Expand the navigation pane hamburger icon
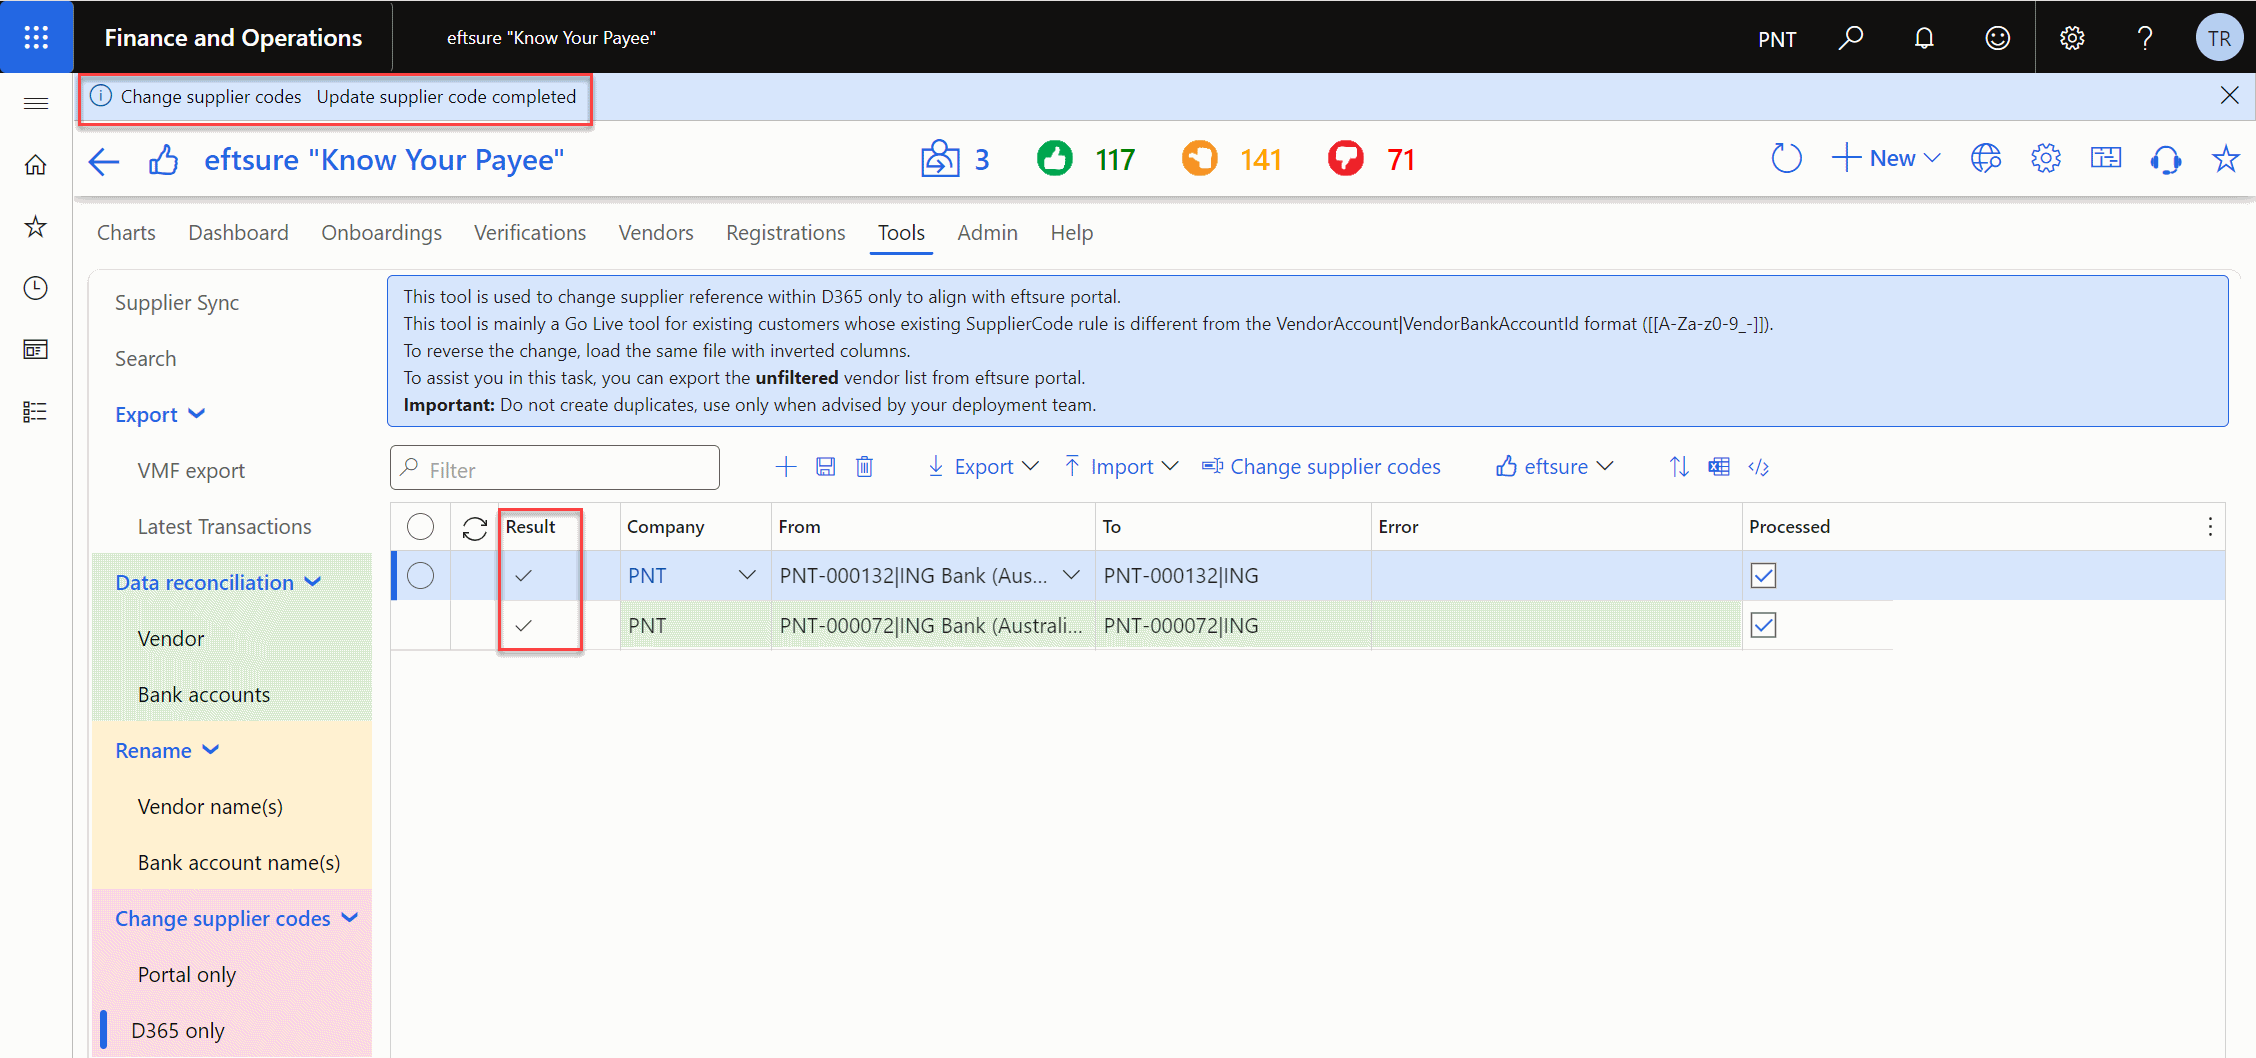This screenshot has width=2256, height=1058. 36,103
